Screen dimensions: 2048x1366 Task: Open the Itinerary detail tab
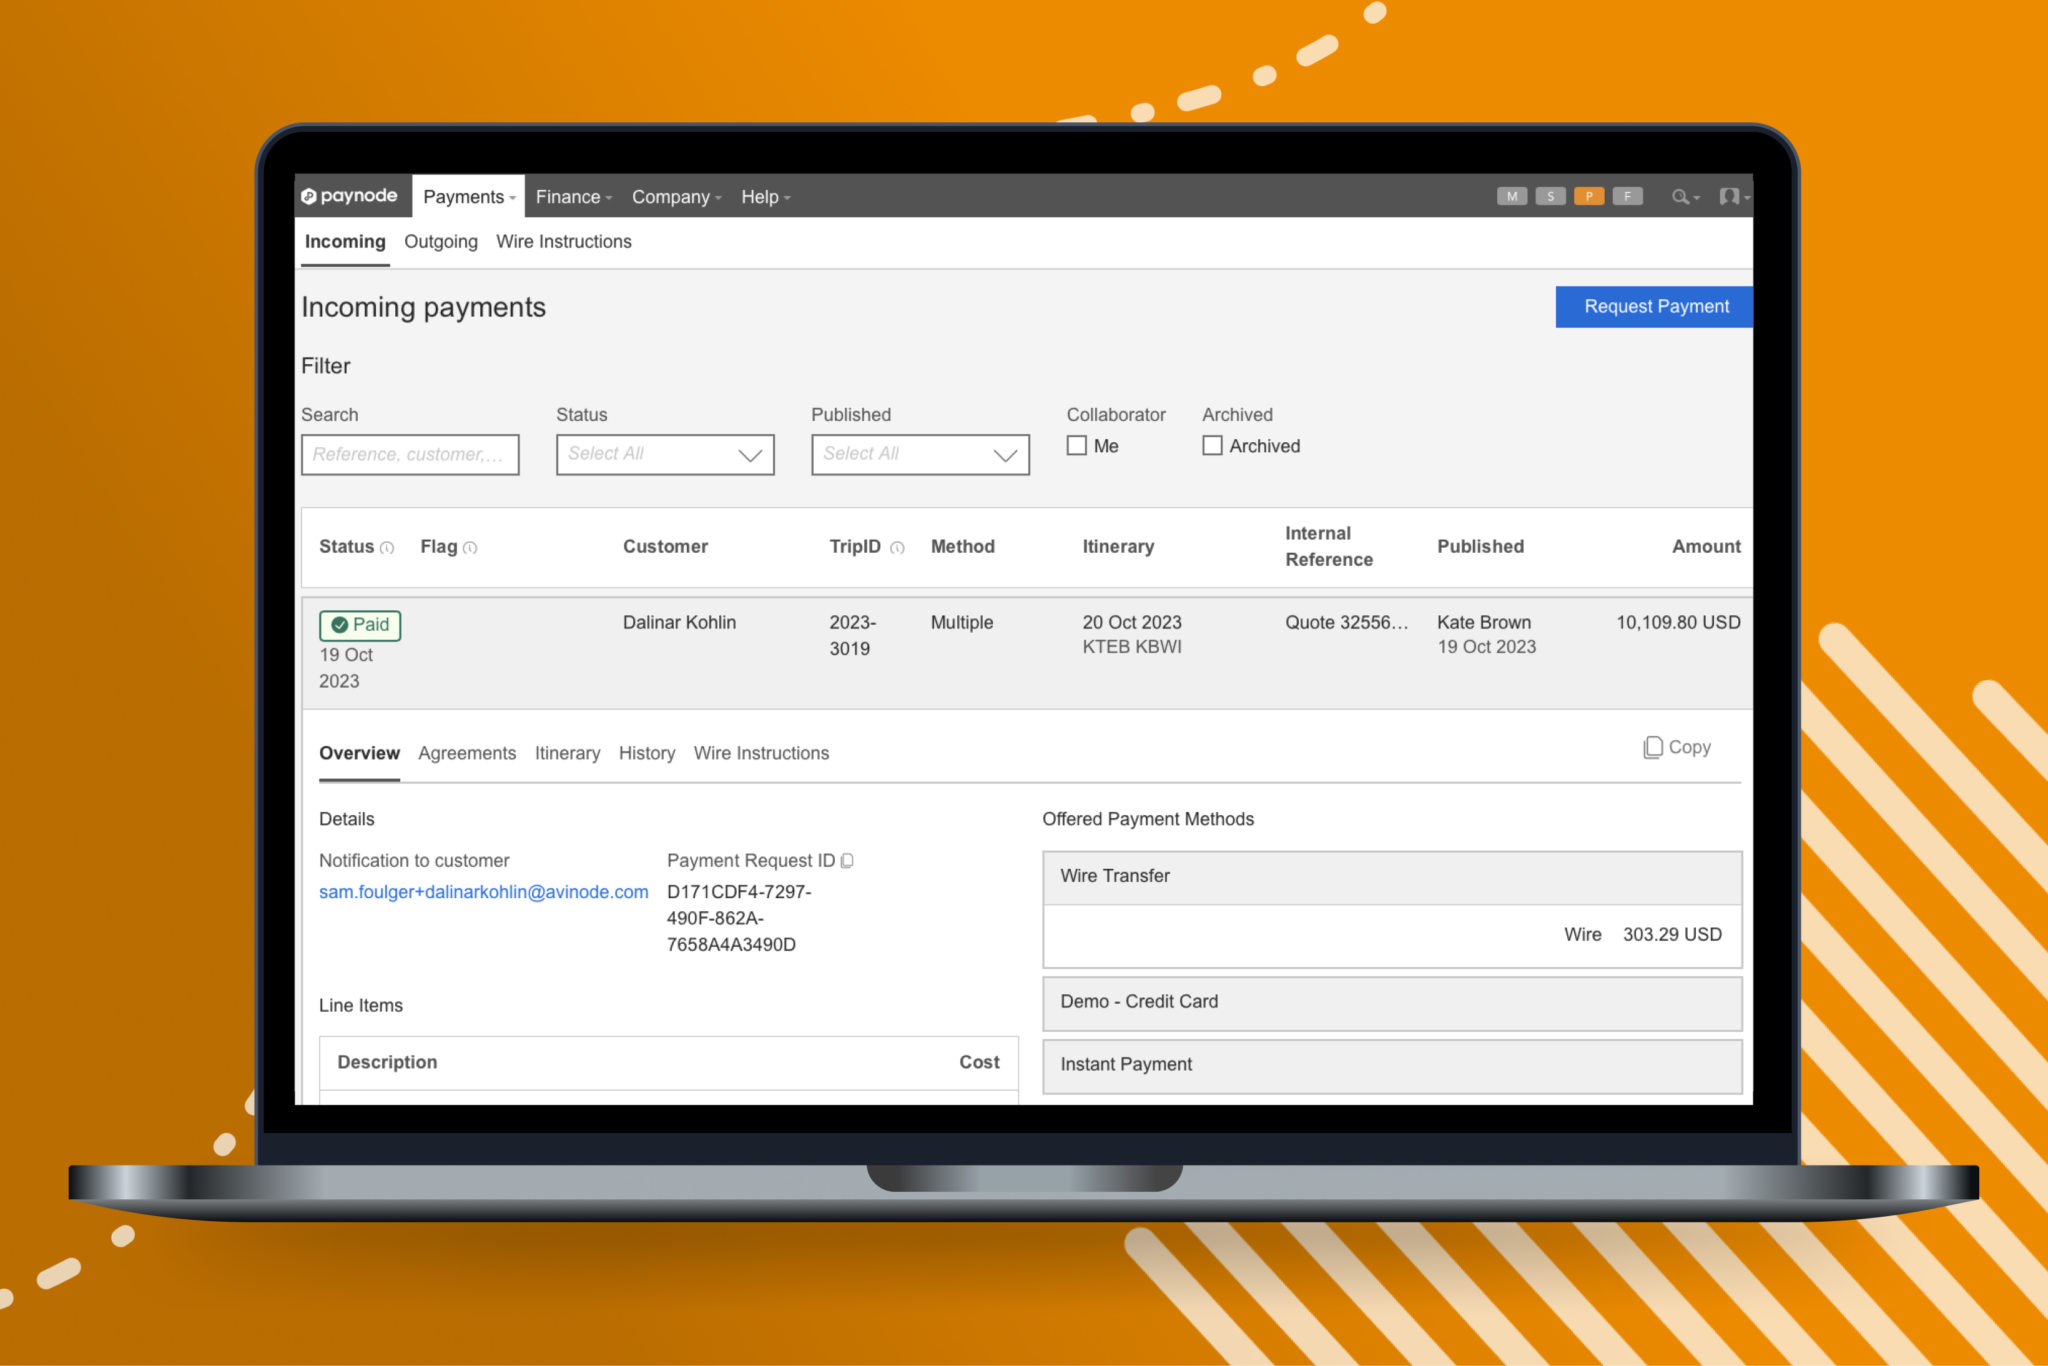[567, 753]
